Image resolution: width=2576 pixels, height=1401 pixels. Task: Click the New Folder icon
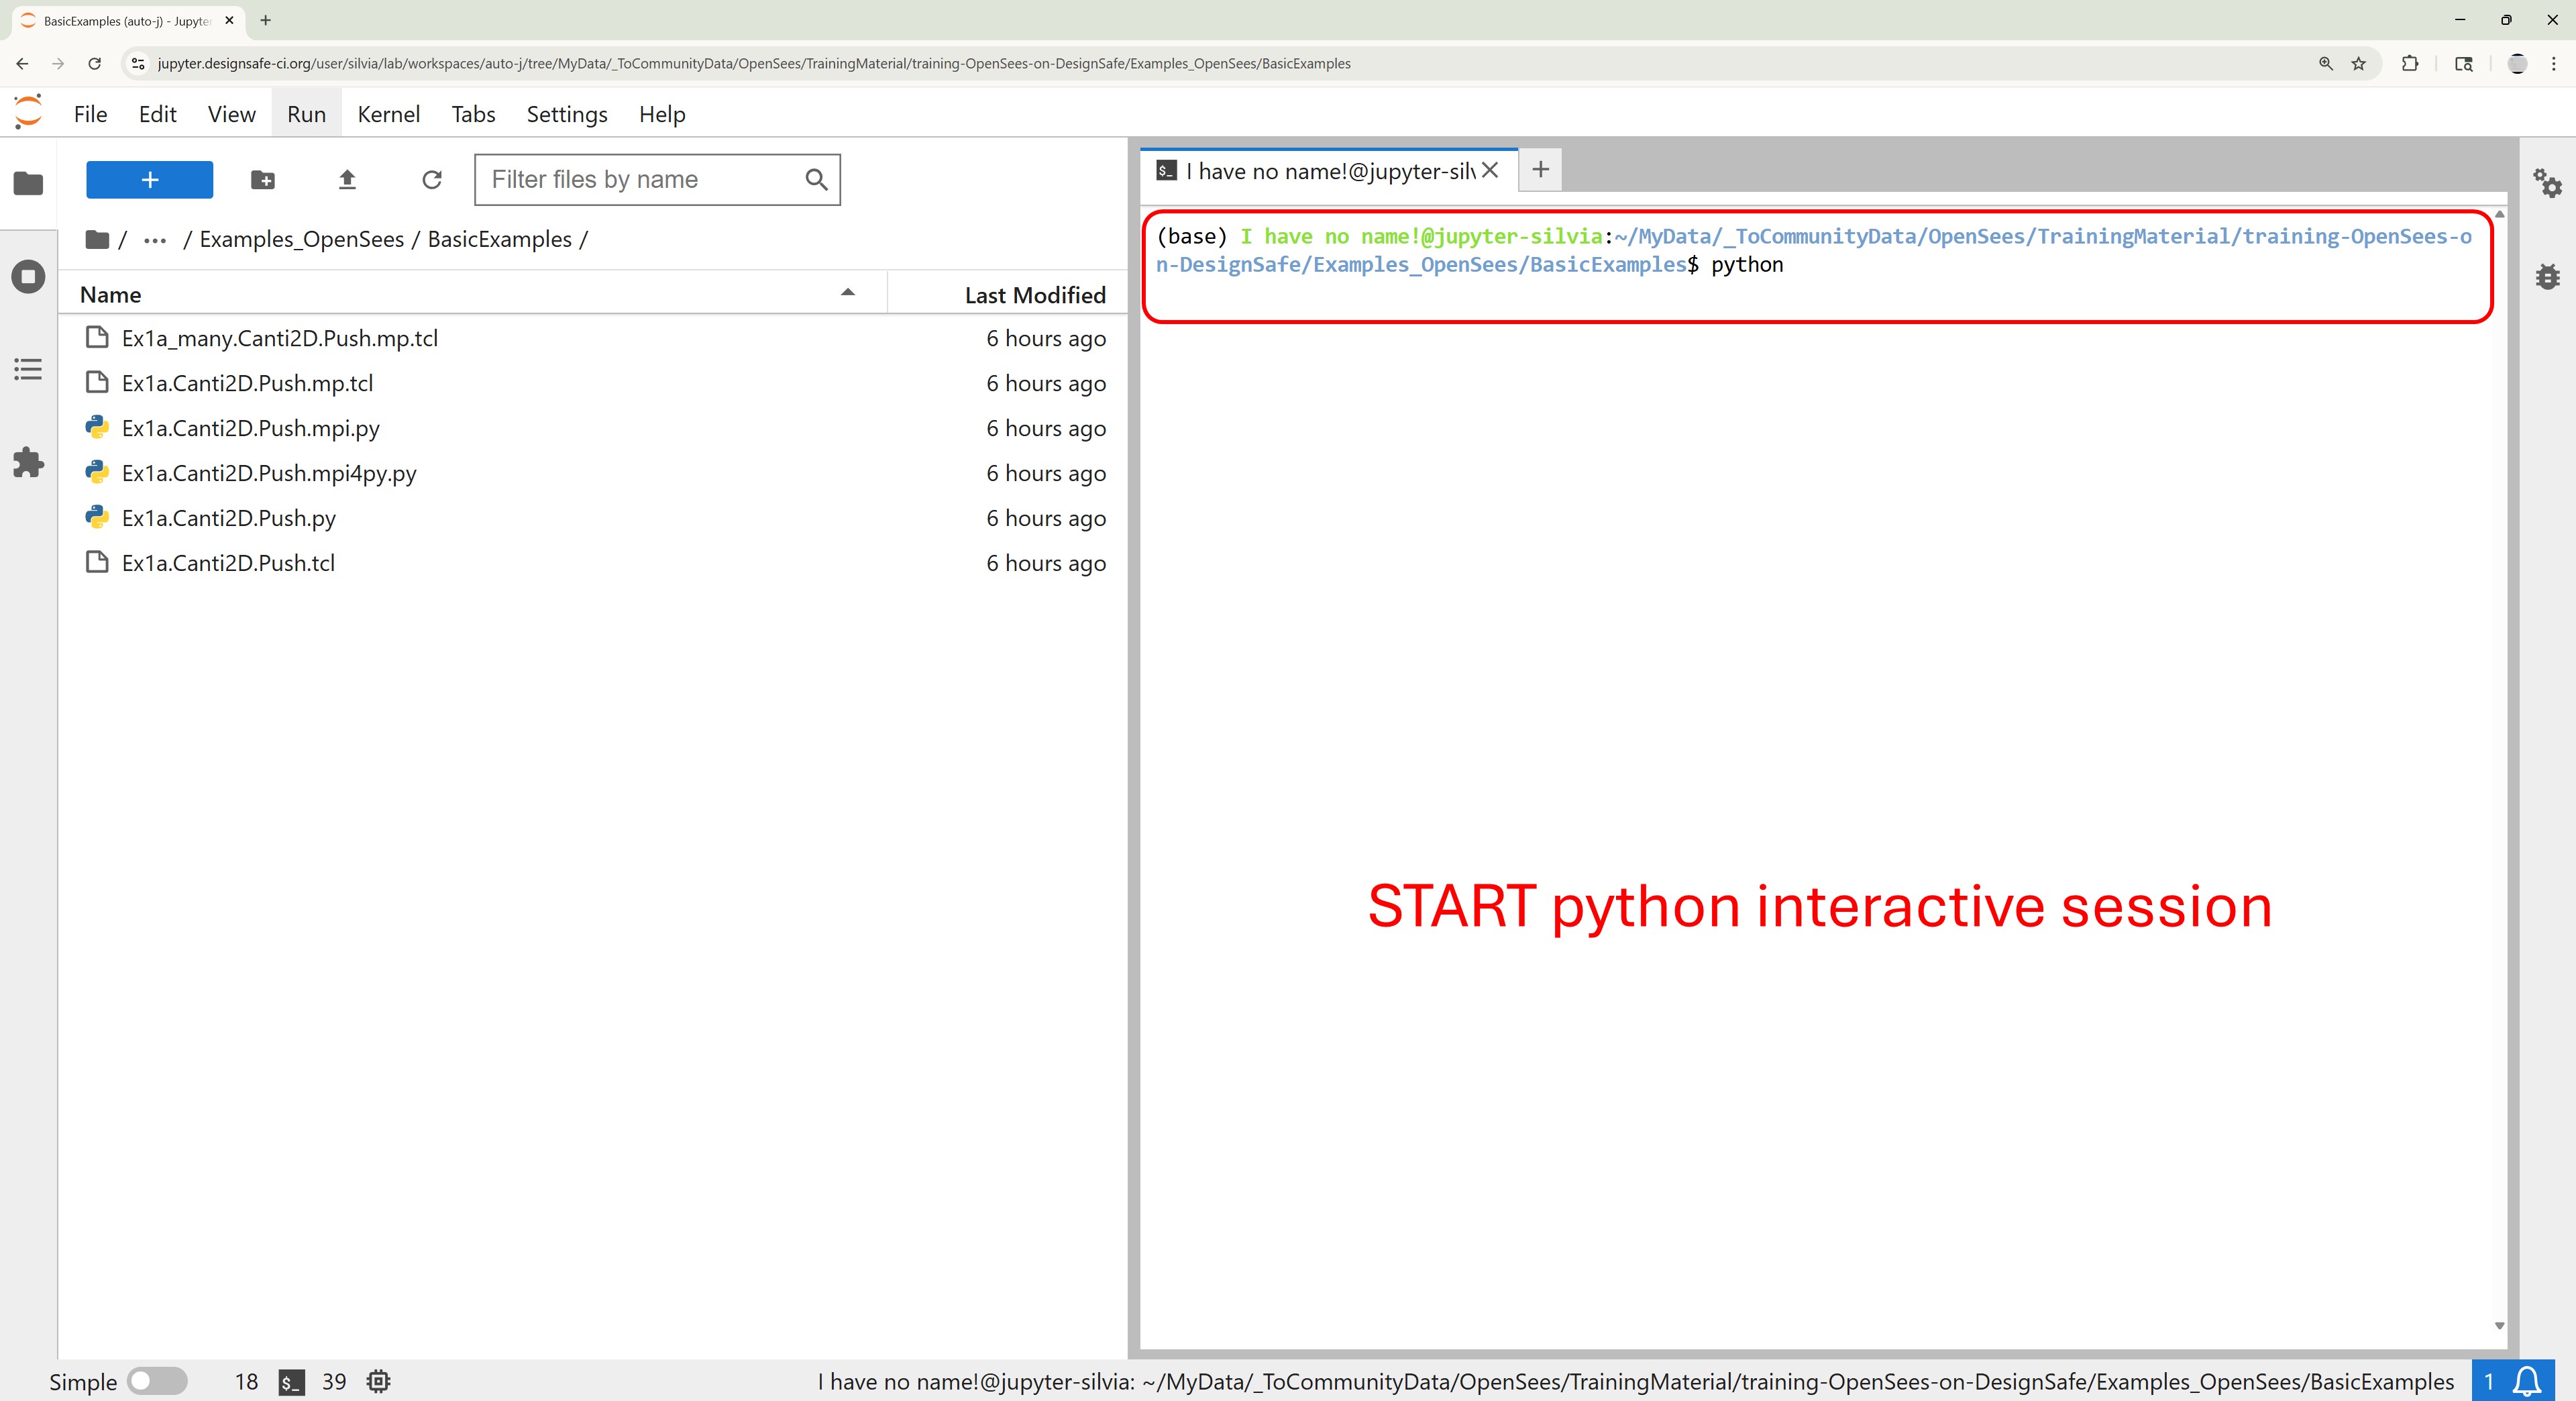point(263,180)
